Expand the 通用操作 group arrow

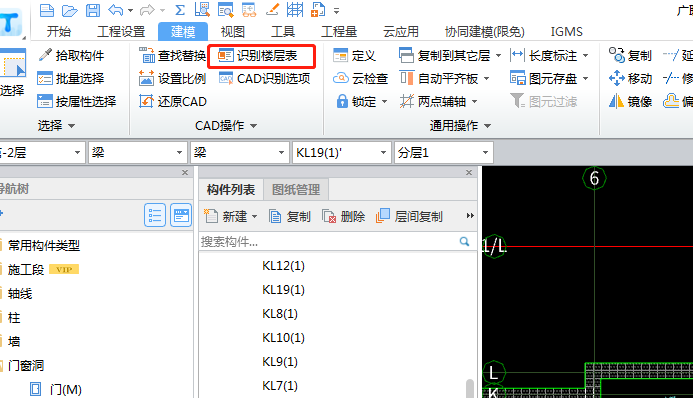487,126
